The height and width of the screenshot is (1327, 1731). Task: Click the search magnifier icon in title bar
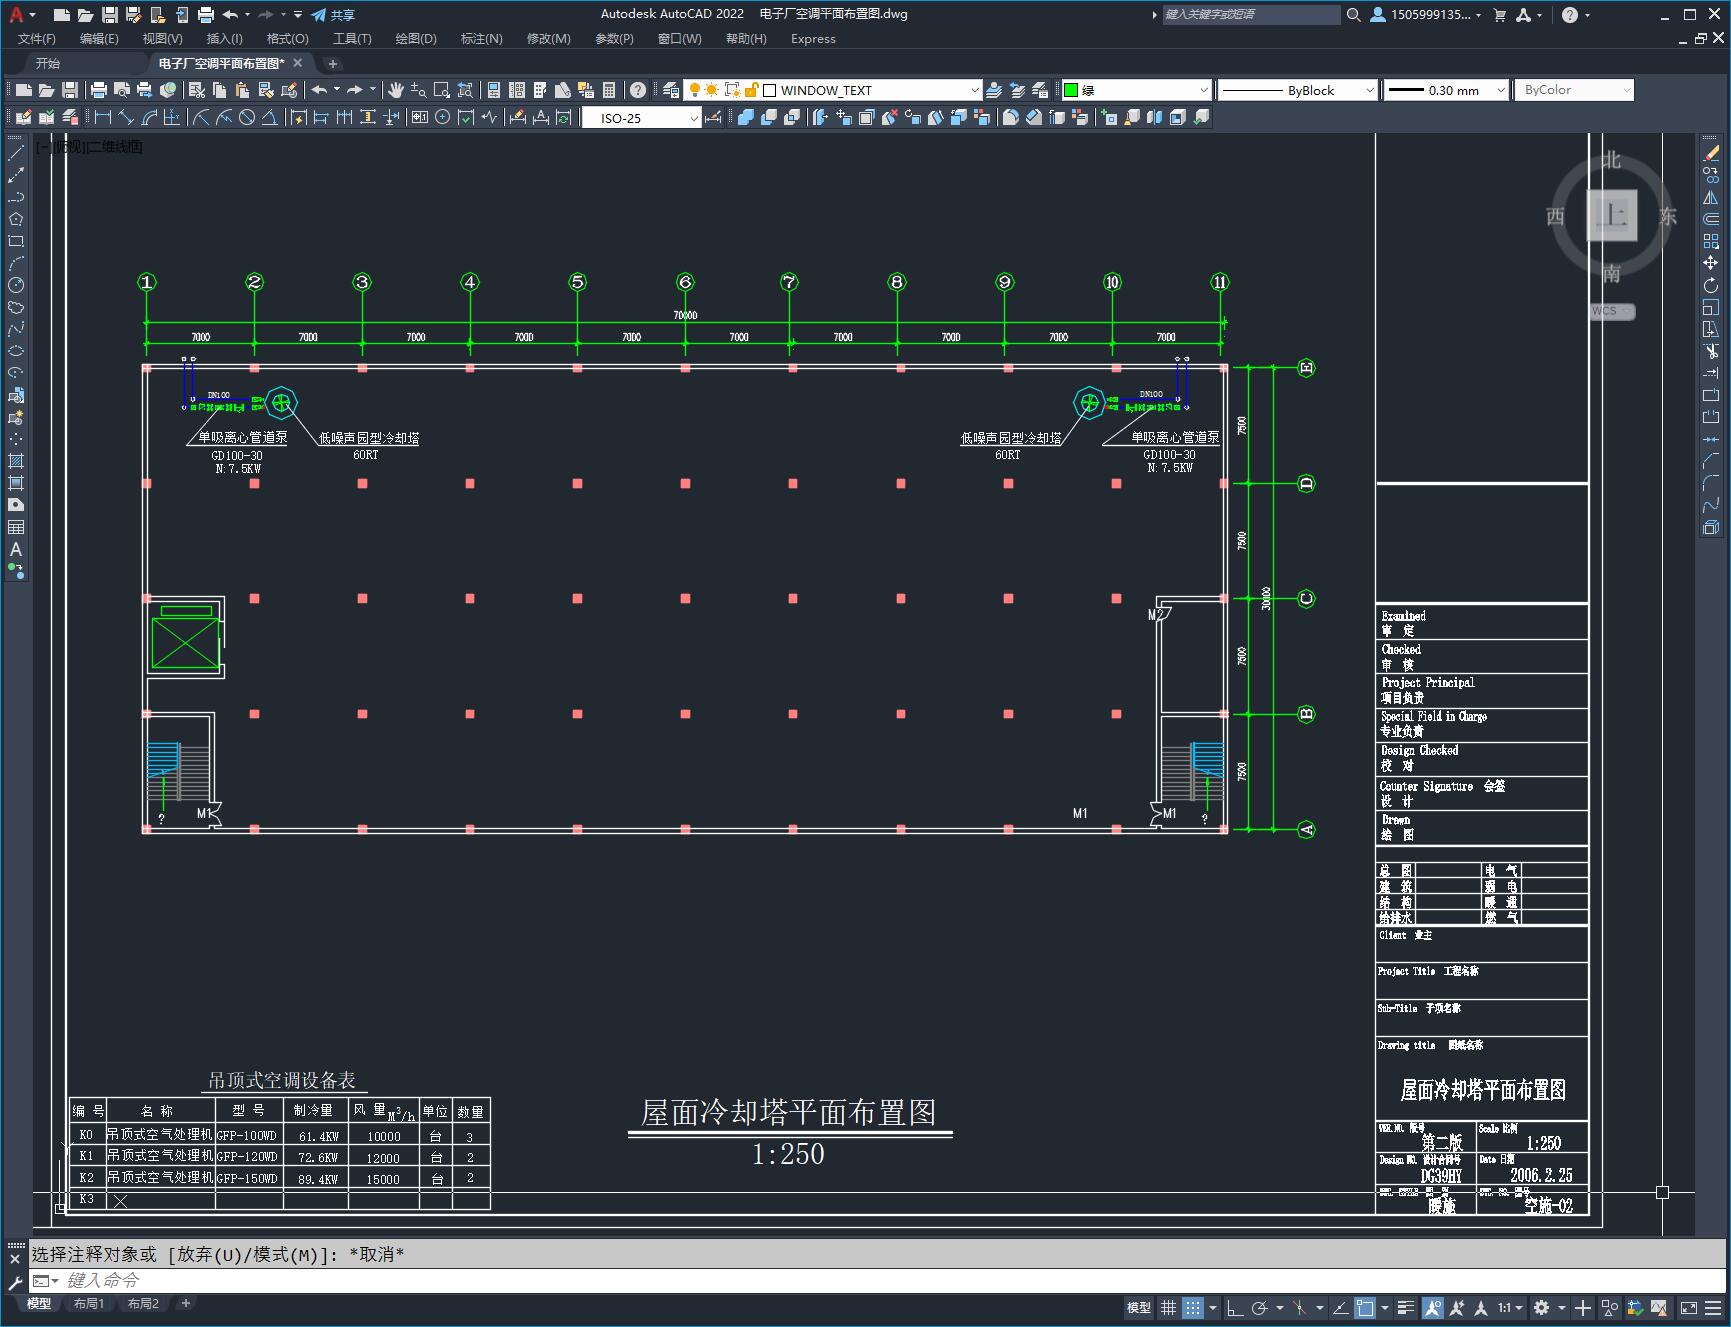(1353, 15)
